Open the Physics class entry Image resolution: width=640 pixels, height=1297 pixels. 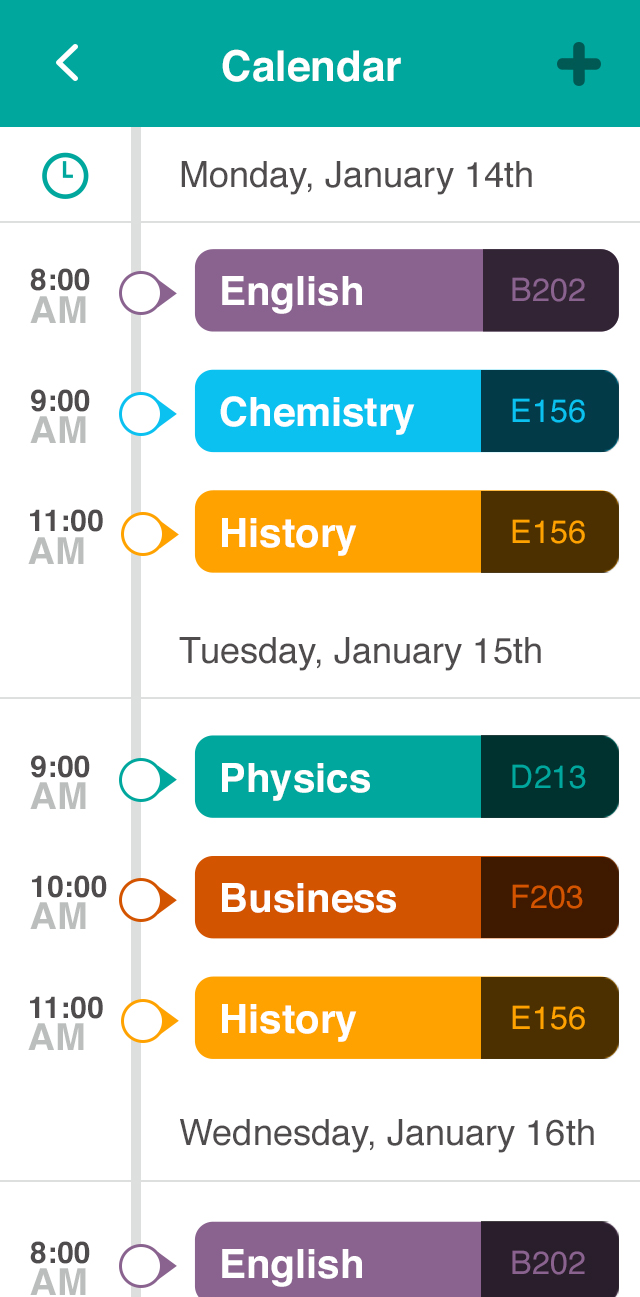tap(338, 777)
